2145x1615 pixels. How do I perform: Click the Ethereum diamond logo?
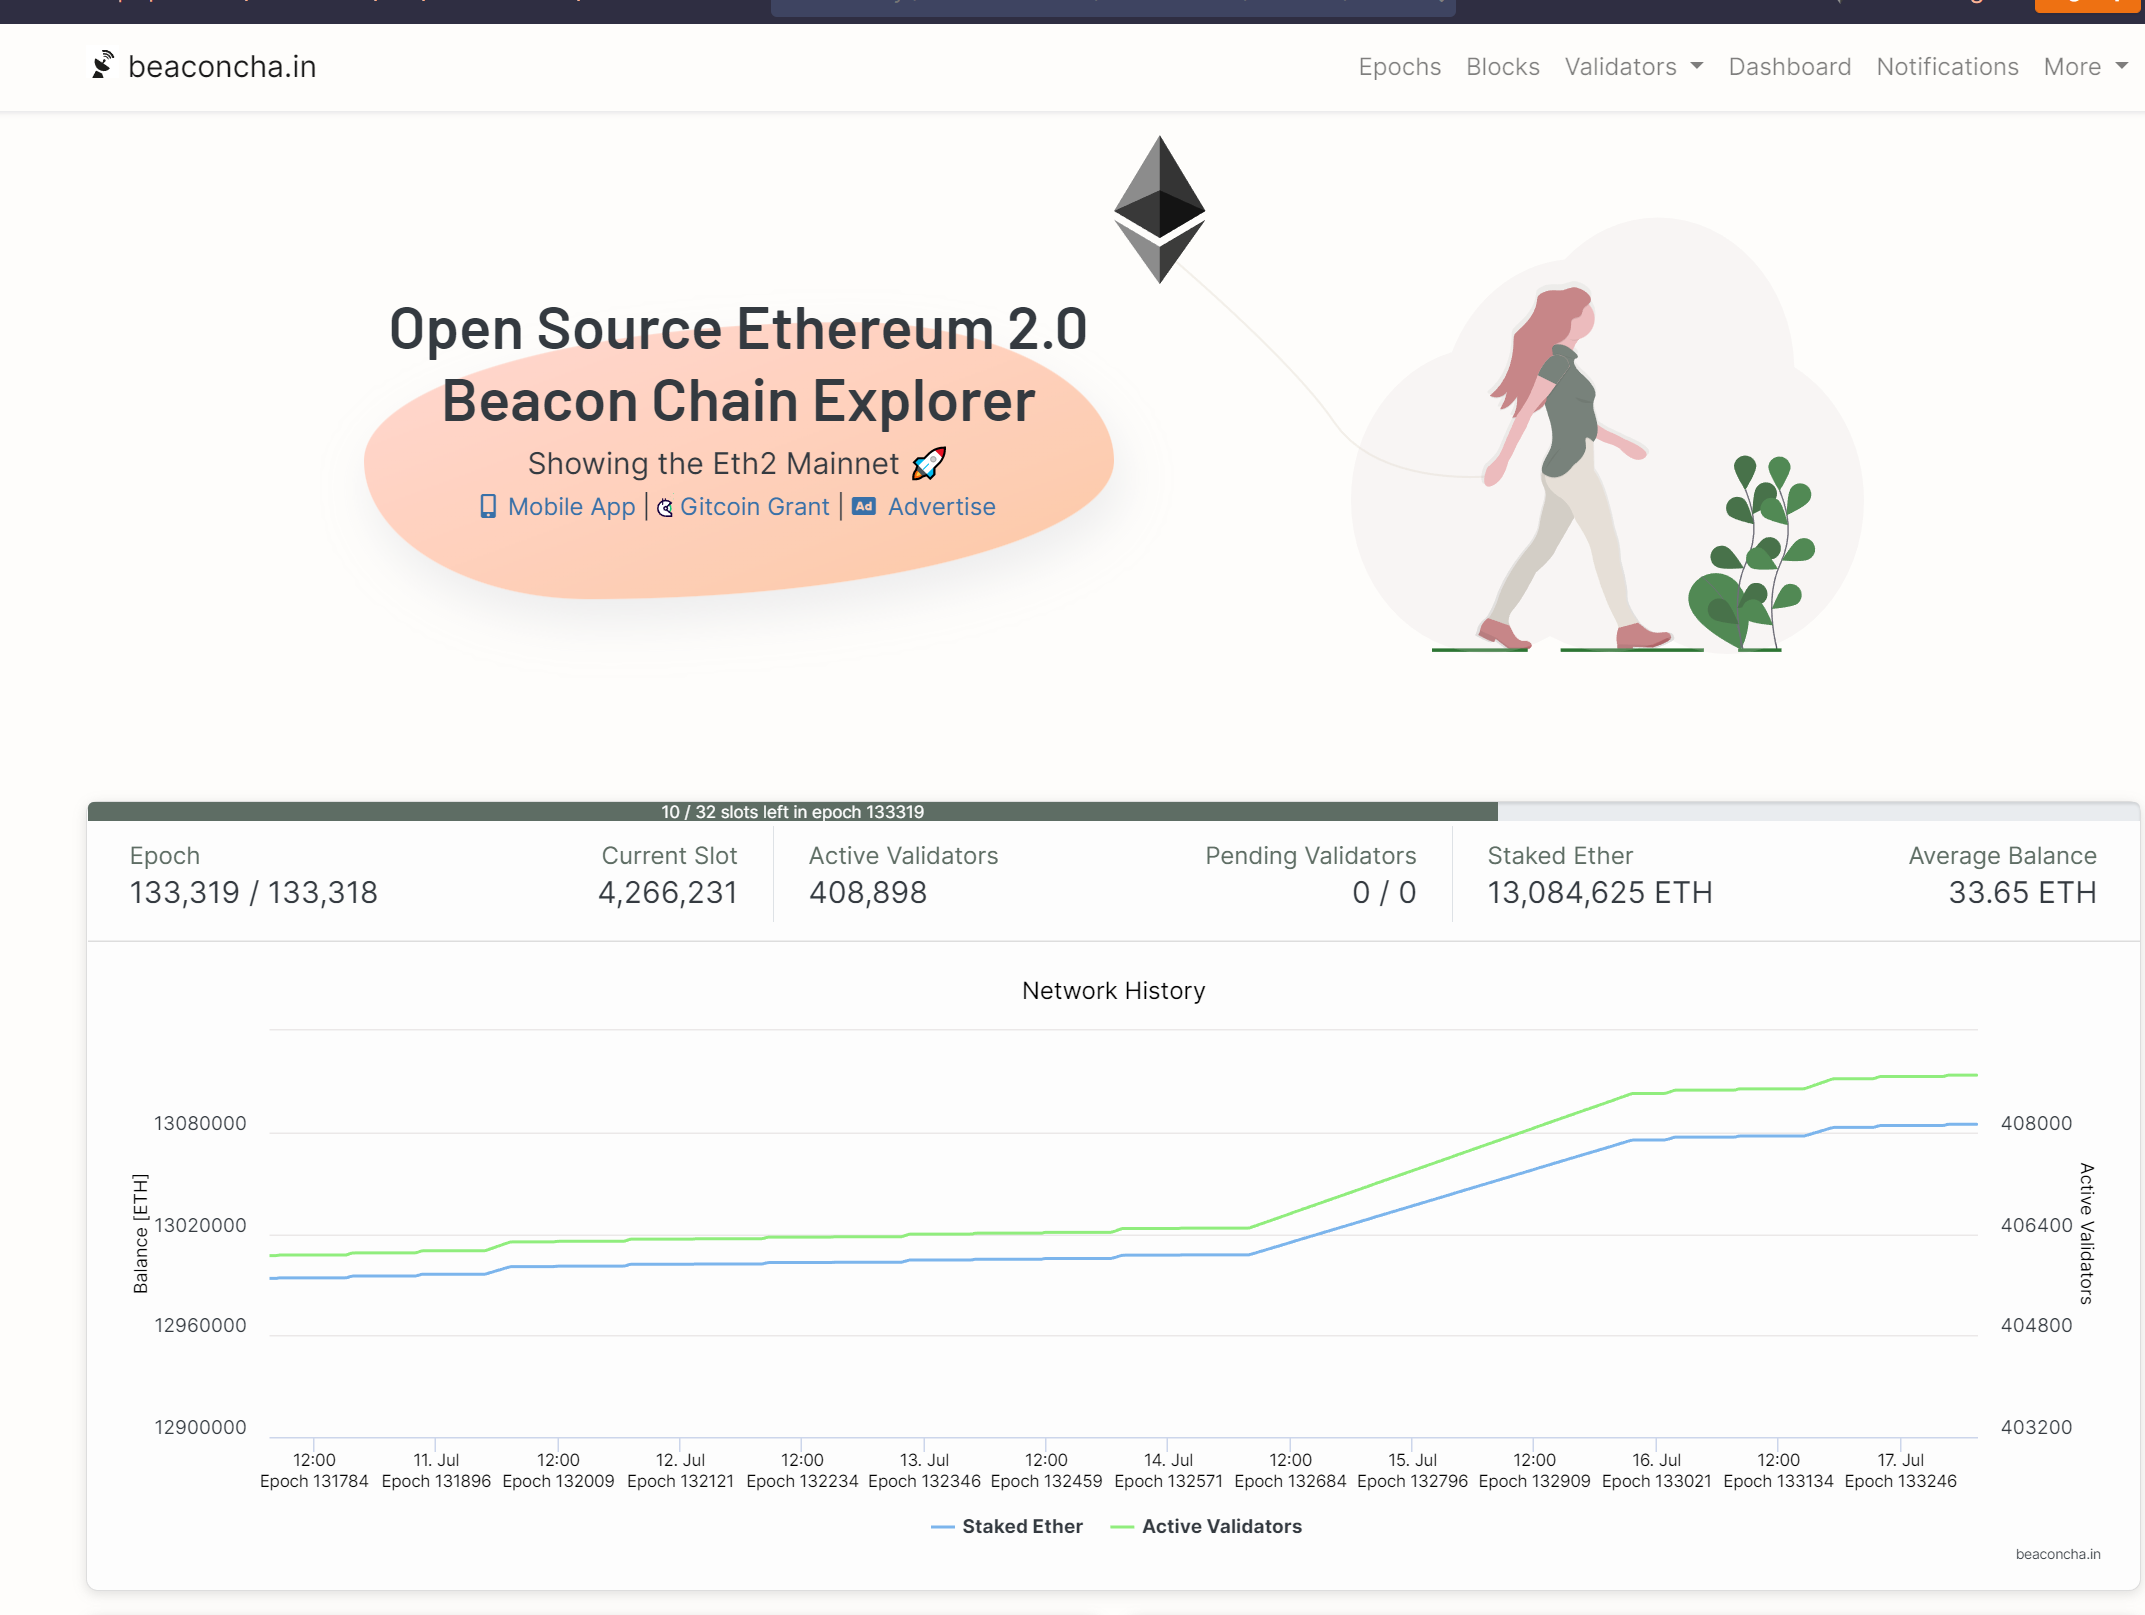(1159, 209)
